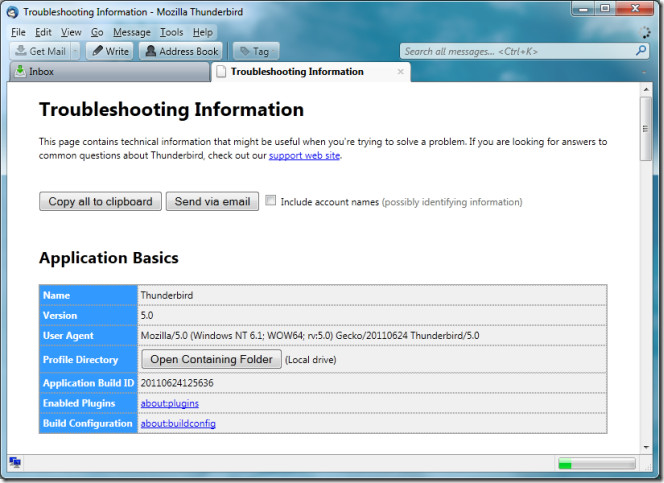Viewport: 664px width, 483px height.
Task: Click the Write button
Action: point(111,51)
